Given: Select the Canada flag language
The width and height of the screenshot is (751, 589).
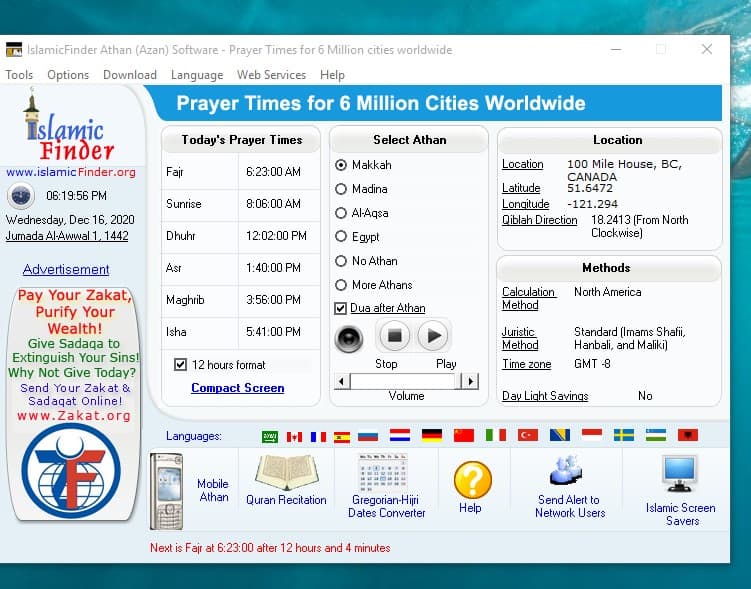Looking at the screenshot, I should coord(294,436).
